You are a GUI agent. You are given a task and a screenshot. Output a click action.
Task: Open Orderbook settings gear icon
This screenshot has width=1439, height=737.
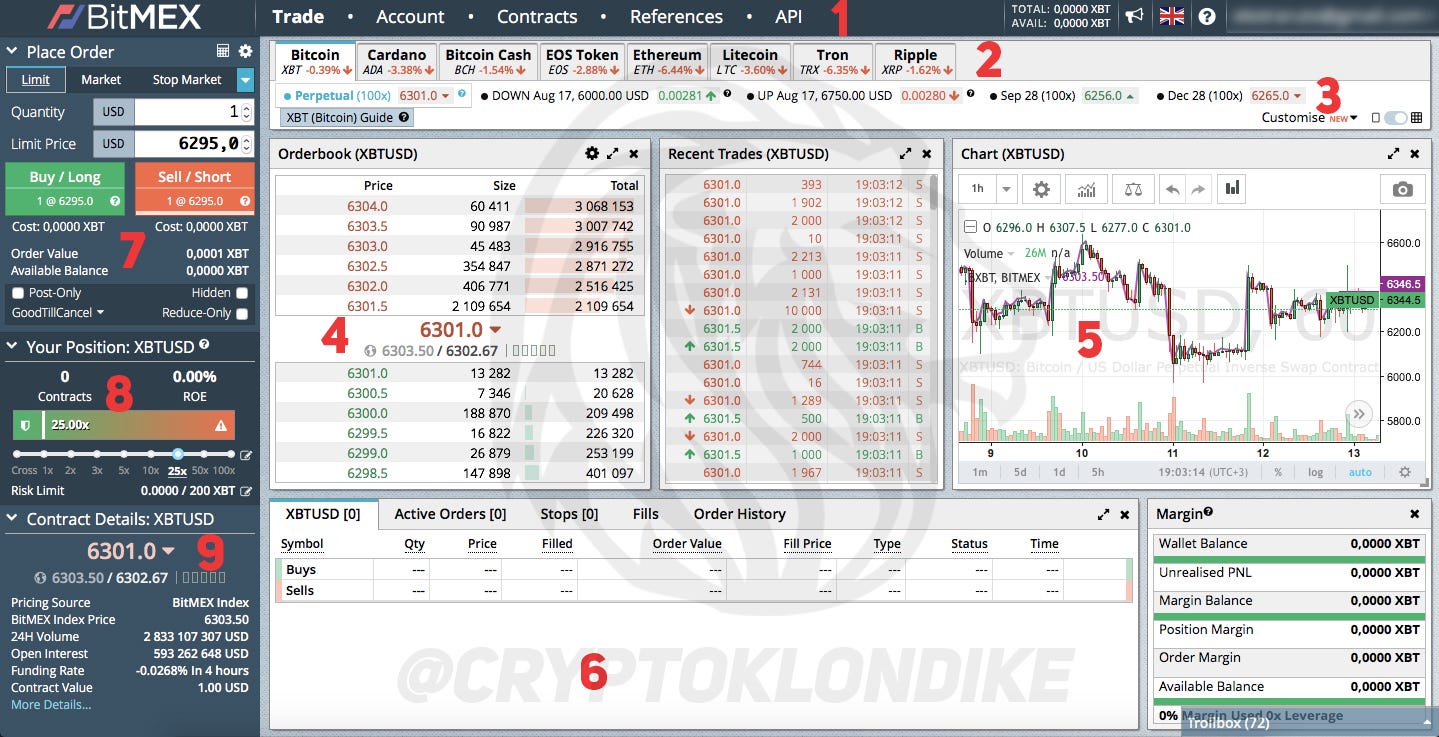tap(592, 154)
